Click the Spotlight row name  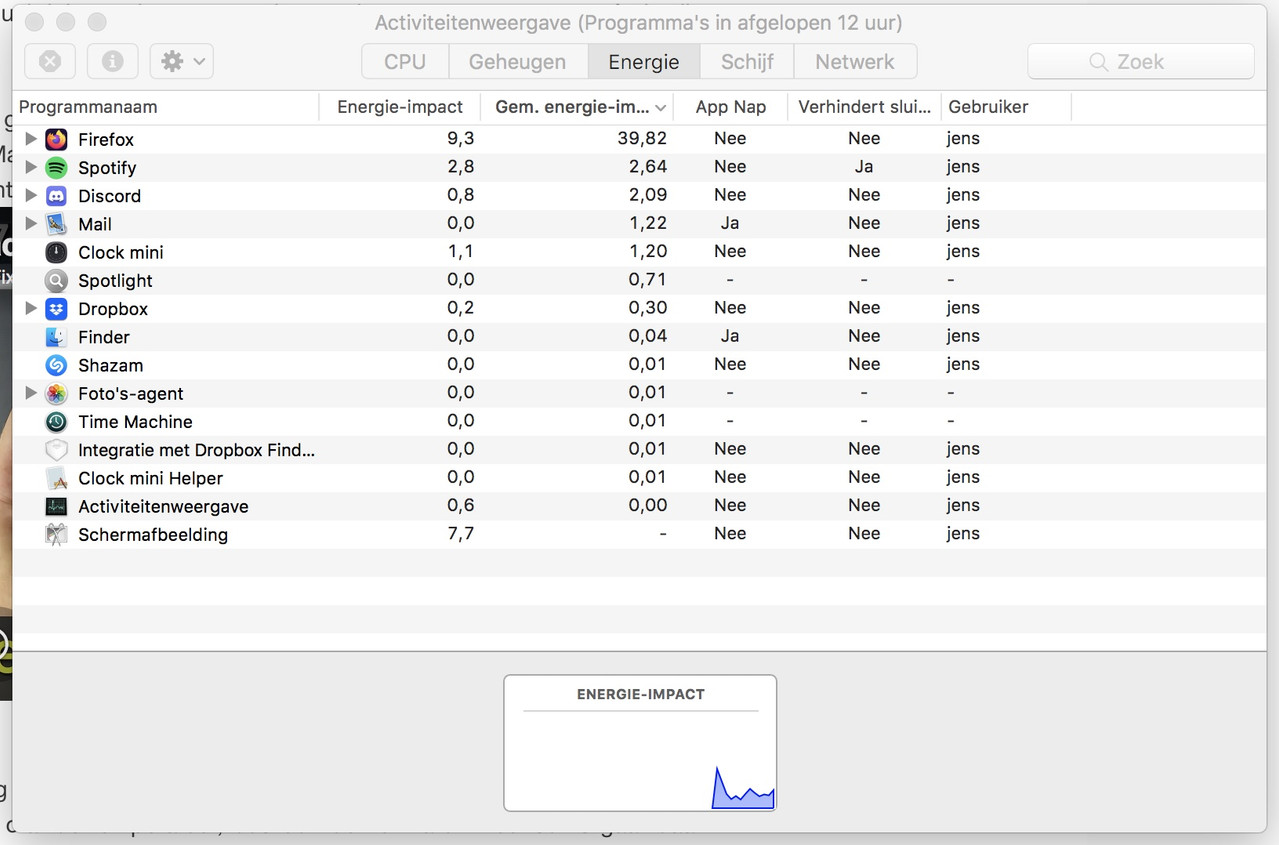[115, 280]
